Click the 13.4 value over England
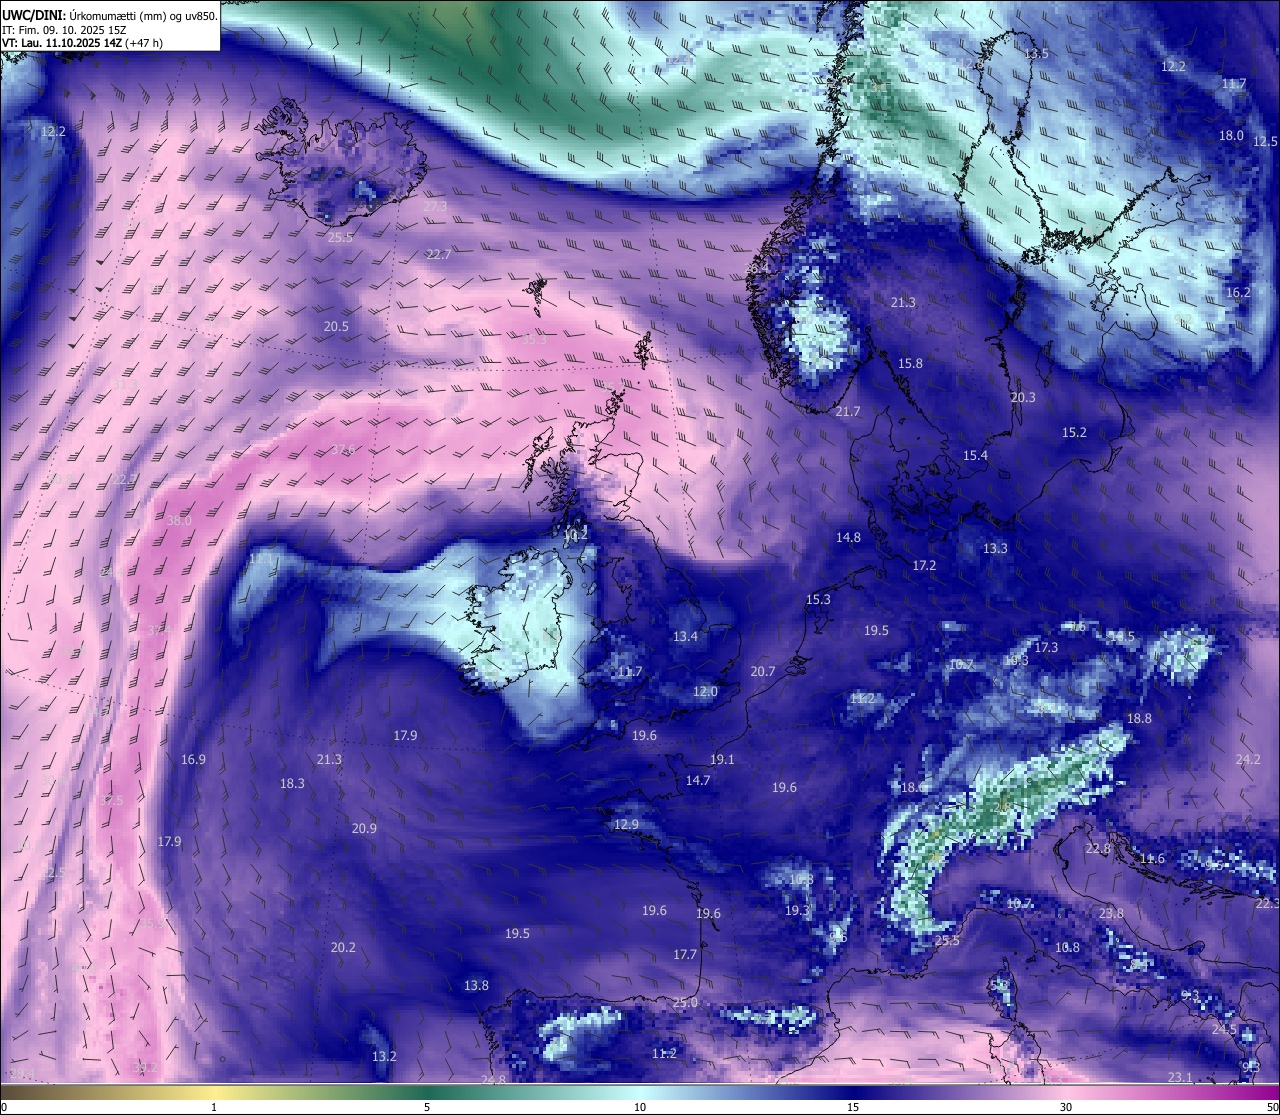1280x1115 pixels. (x=685, y=637)
